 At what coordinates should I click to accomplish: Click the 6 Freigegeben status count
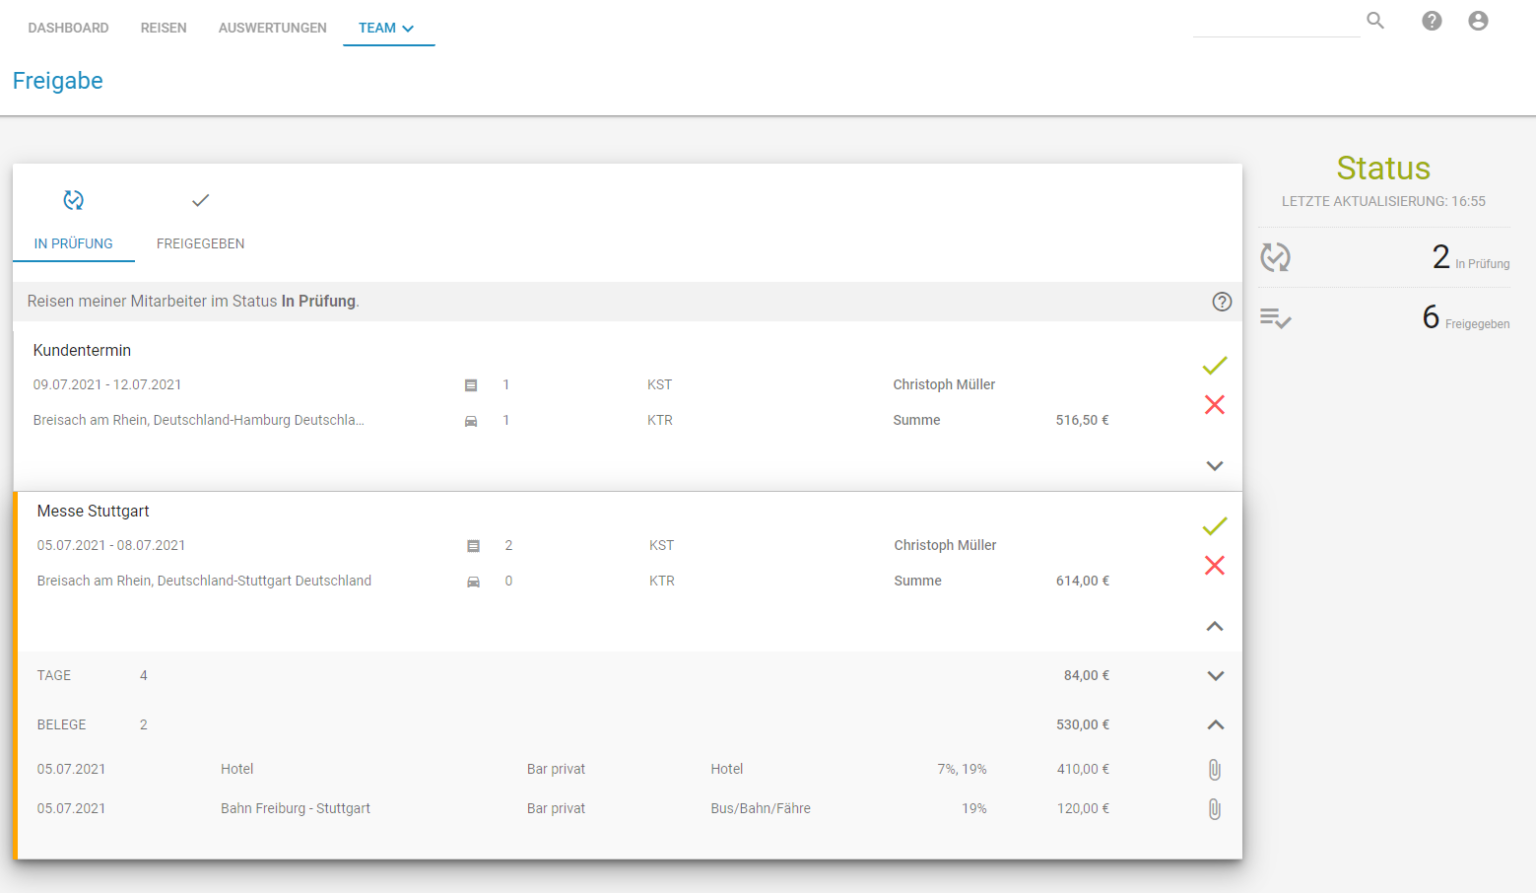[1466, 317]
